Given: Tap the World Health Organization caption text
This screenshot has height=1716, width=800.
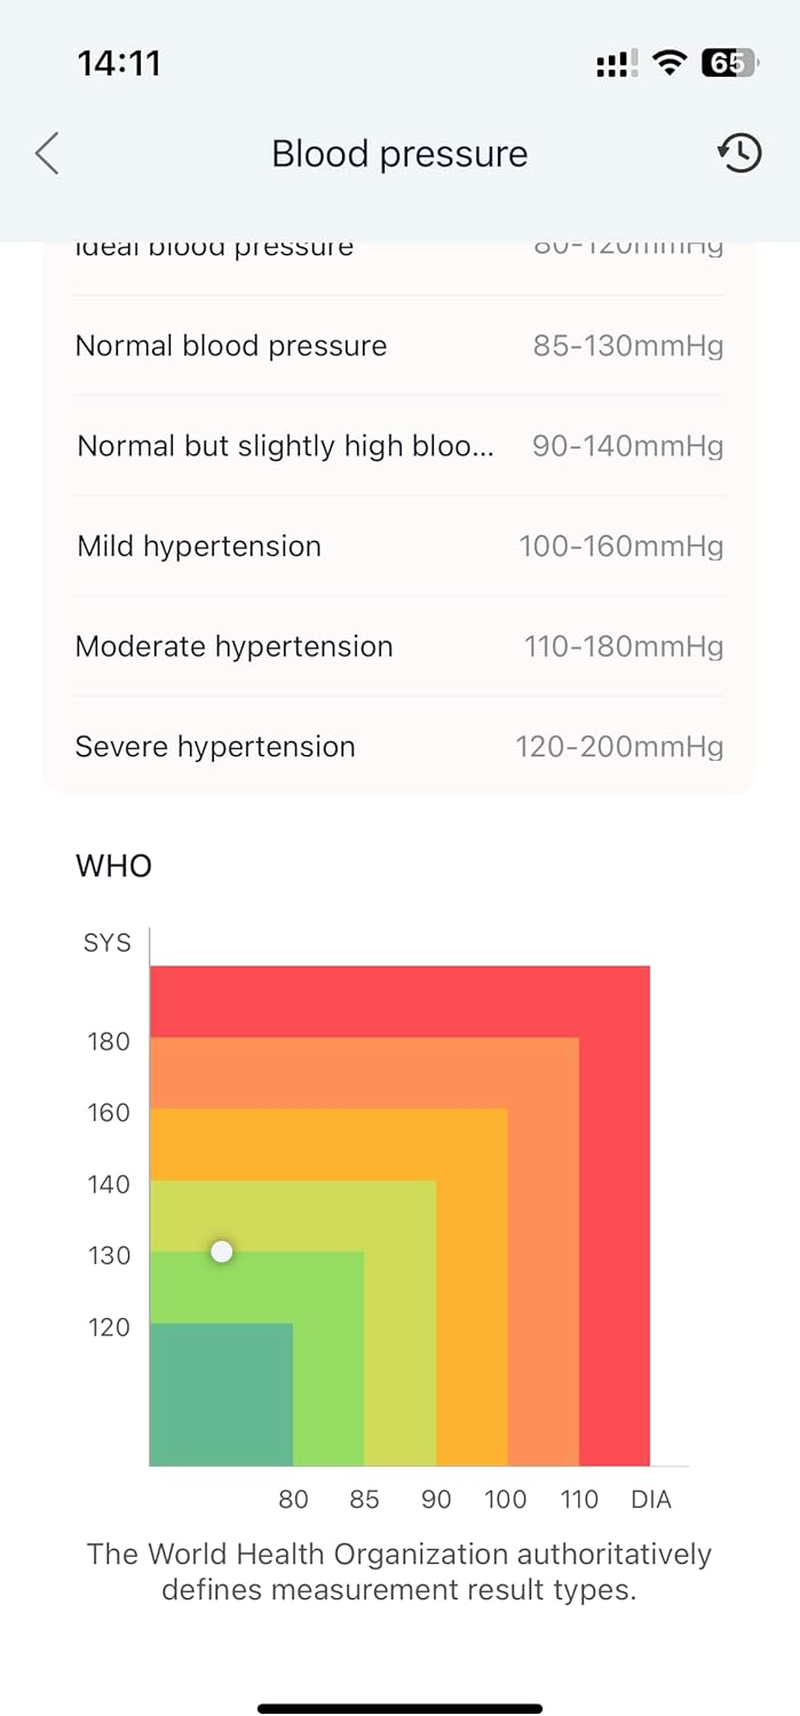Looking at the screenshot, I should pos(399,1571).
